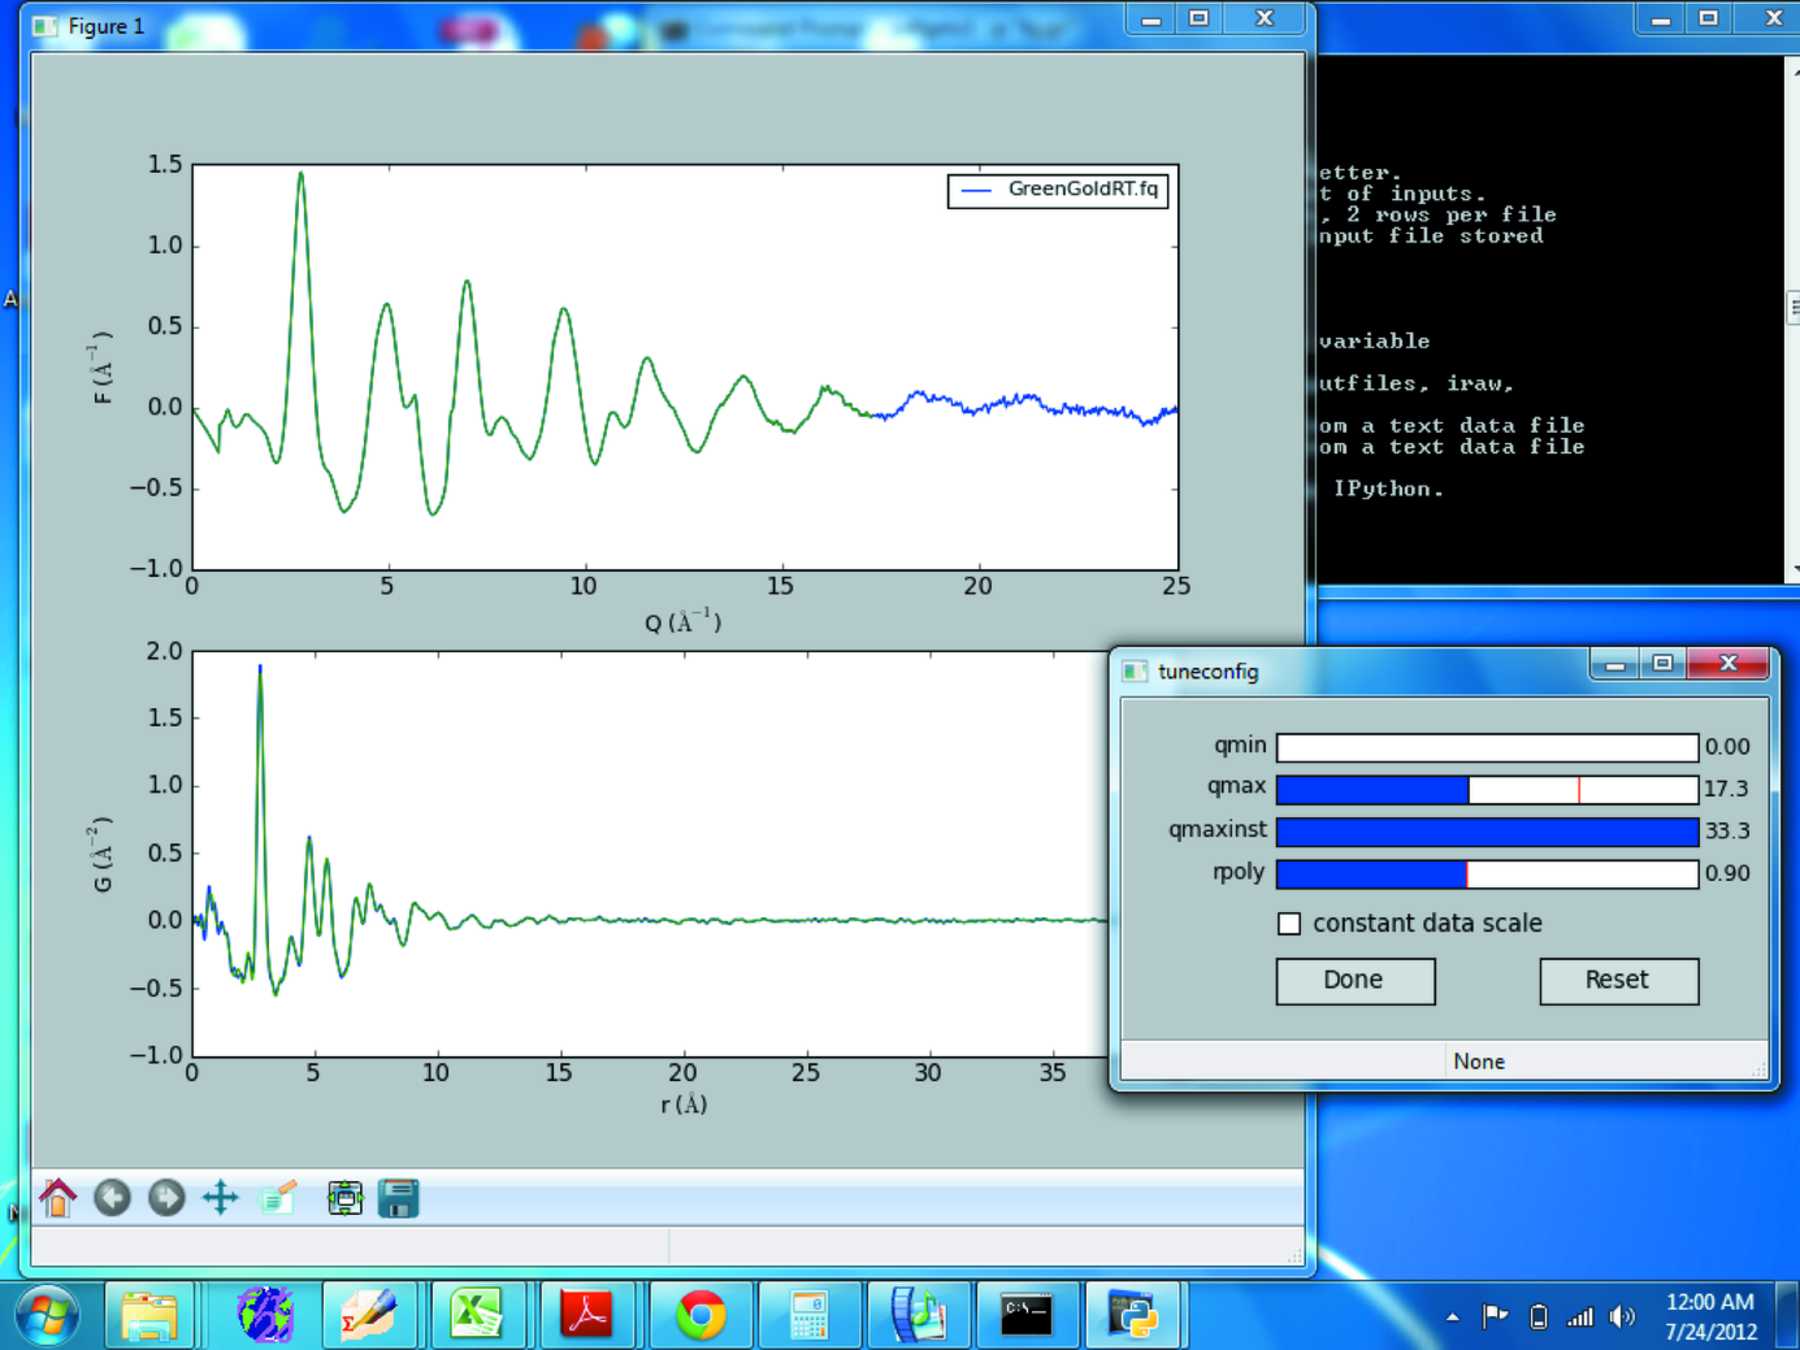Screen dimensions: 1800x1350
Task: Click the qmaxinst slider bar
Action: 1487,831
